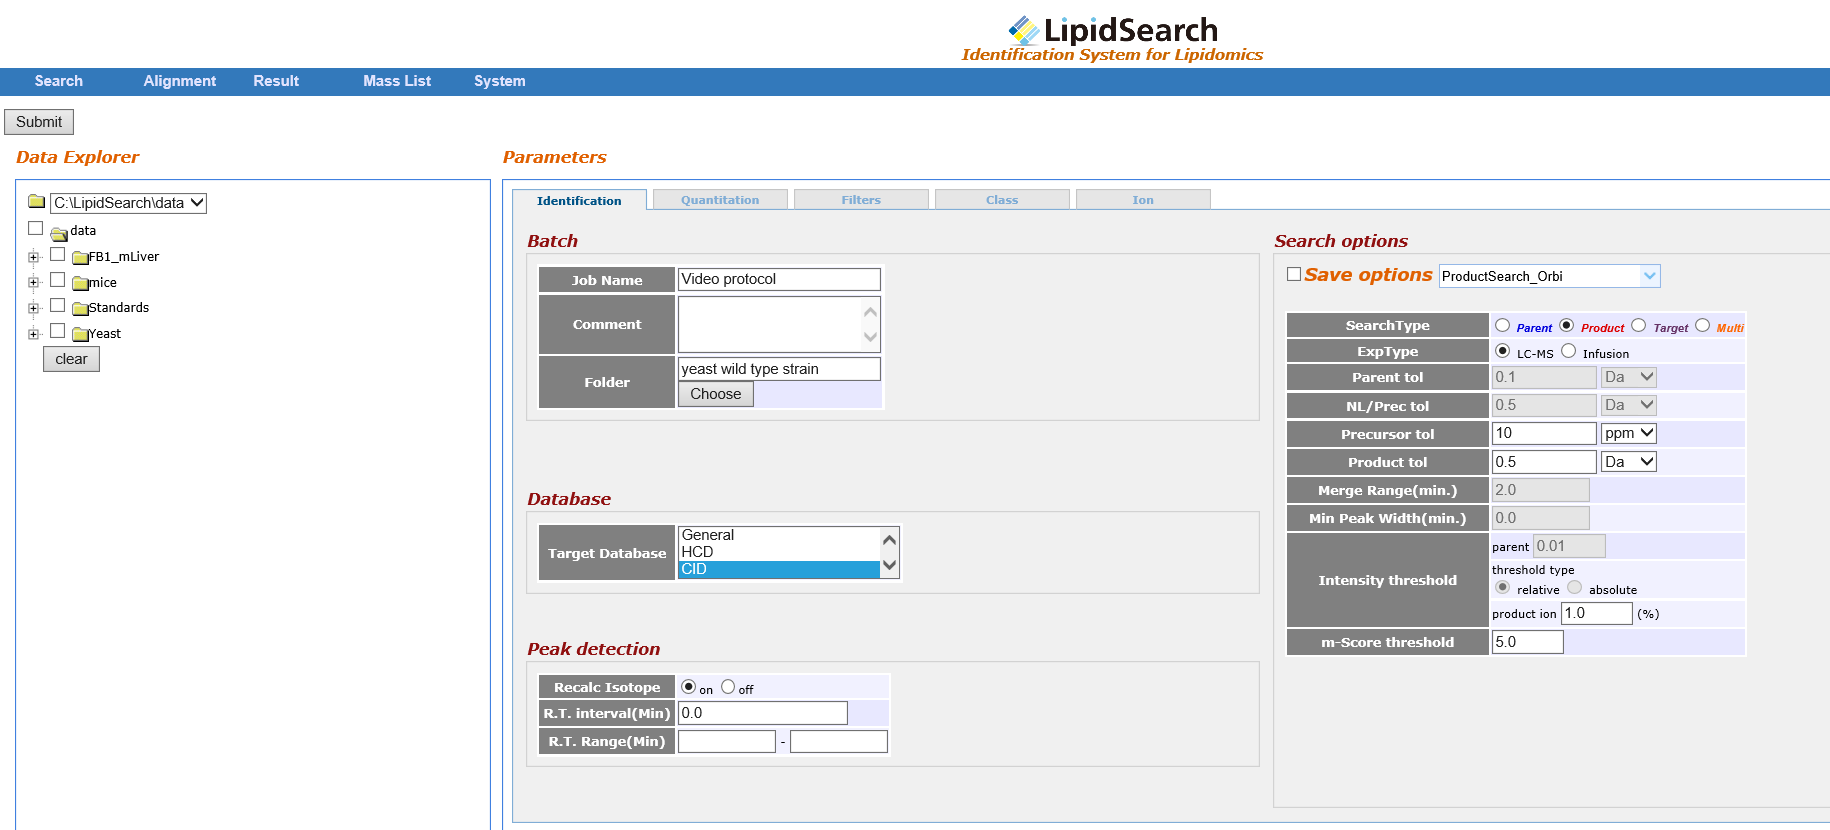The image size is (1830, 830).
Task: Check the Standards folder checkbox
Action: pyautogui.click(x=58, y=305)
